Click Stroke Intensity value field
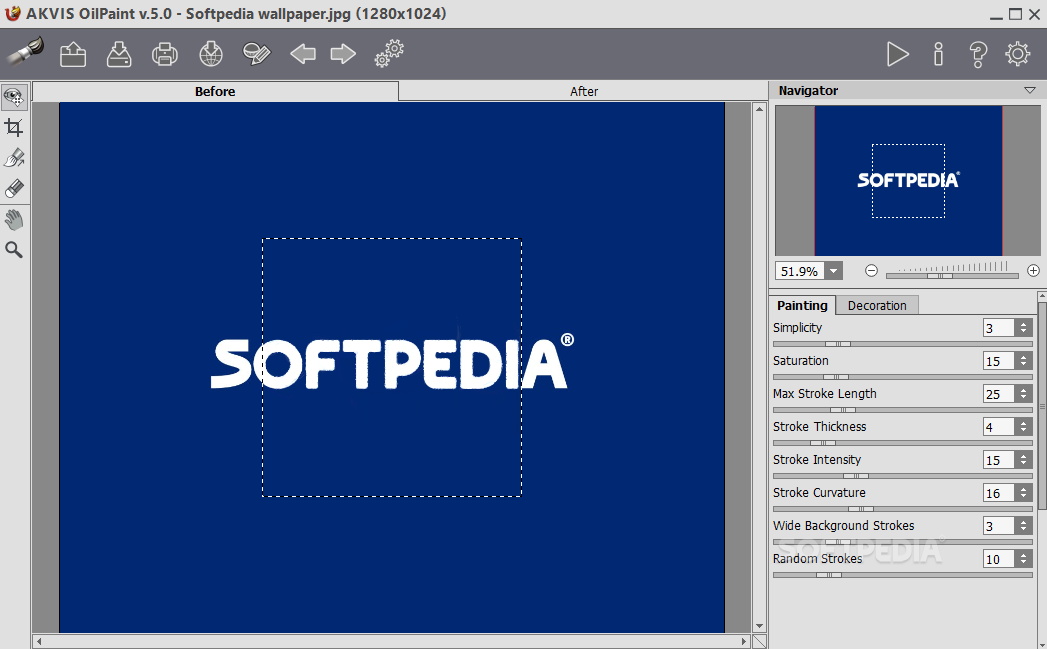Screen dimensions: 1047x649 998,460
